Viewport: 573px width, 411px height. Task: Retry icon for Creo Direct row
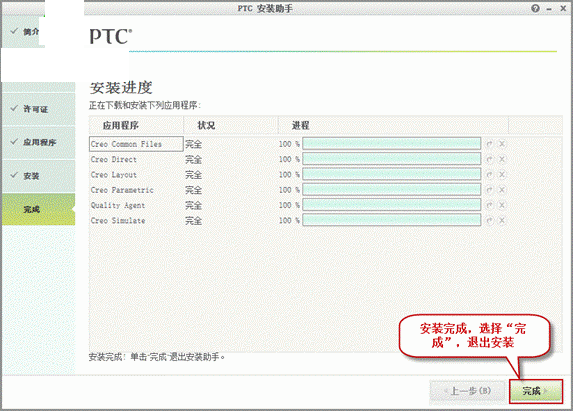pos(490,159)
